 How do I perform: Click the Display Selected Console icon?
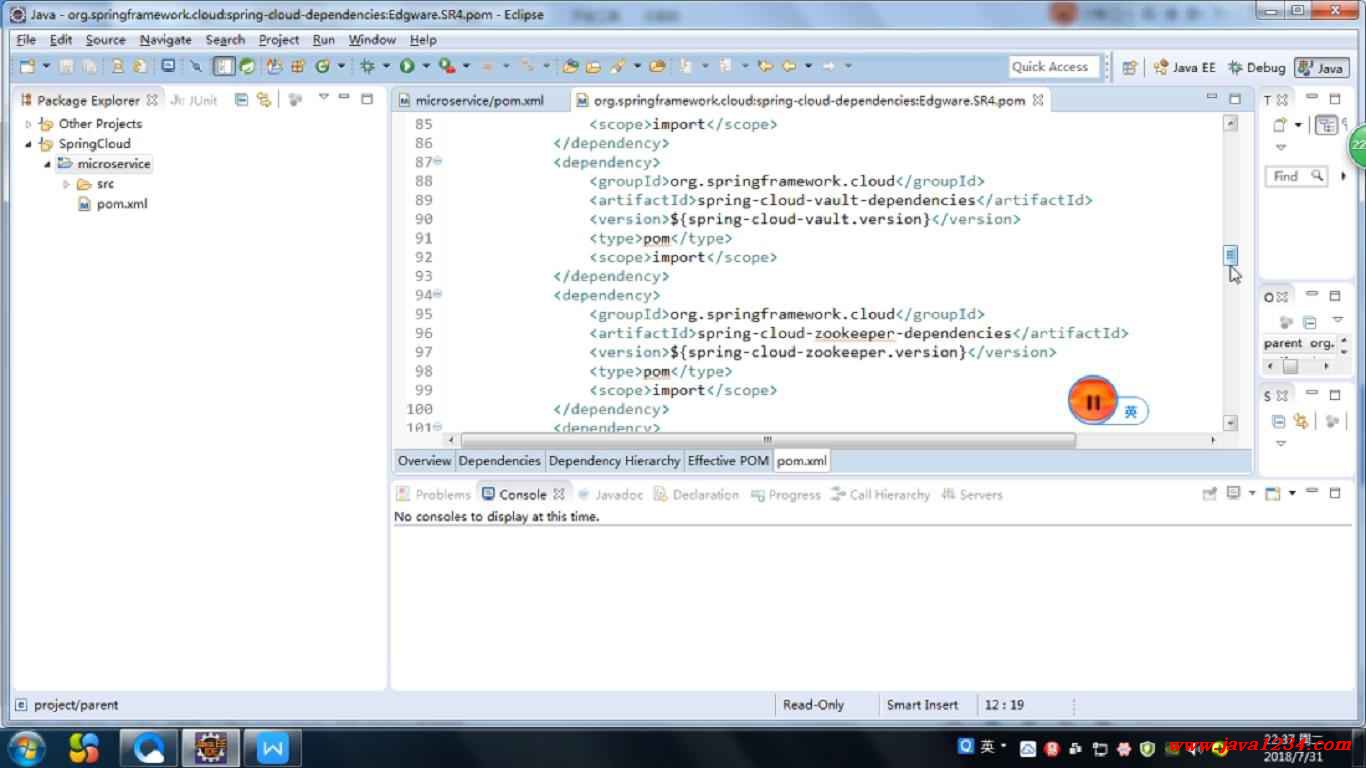click(x=1233, y=493)
